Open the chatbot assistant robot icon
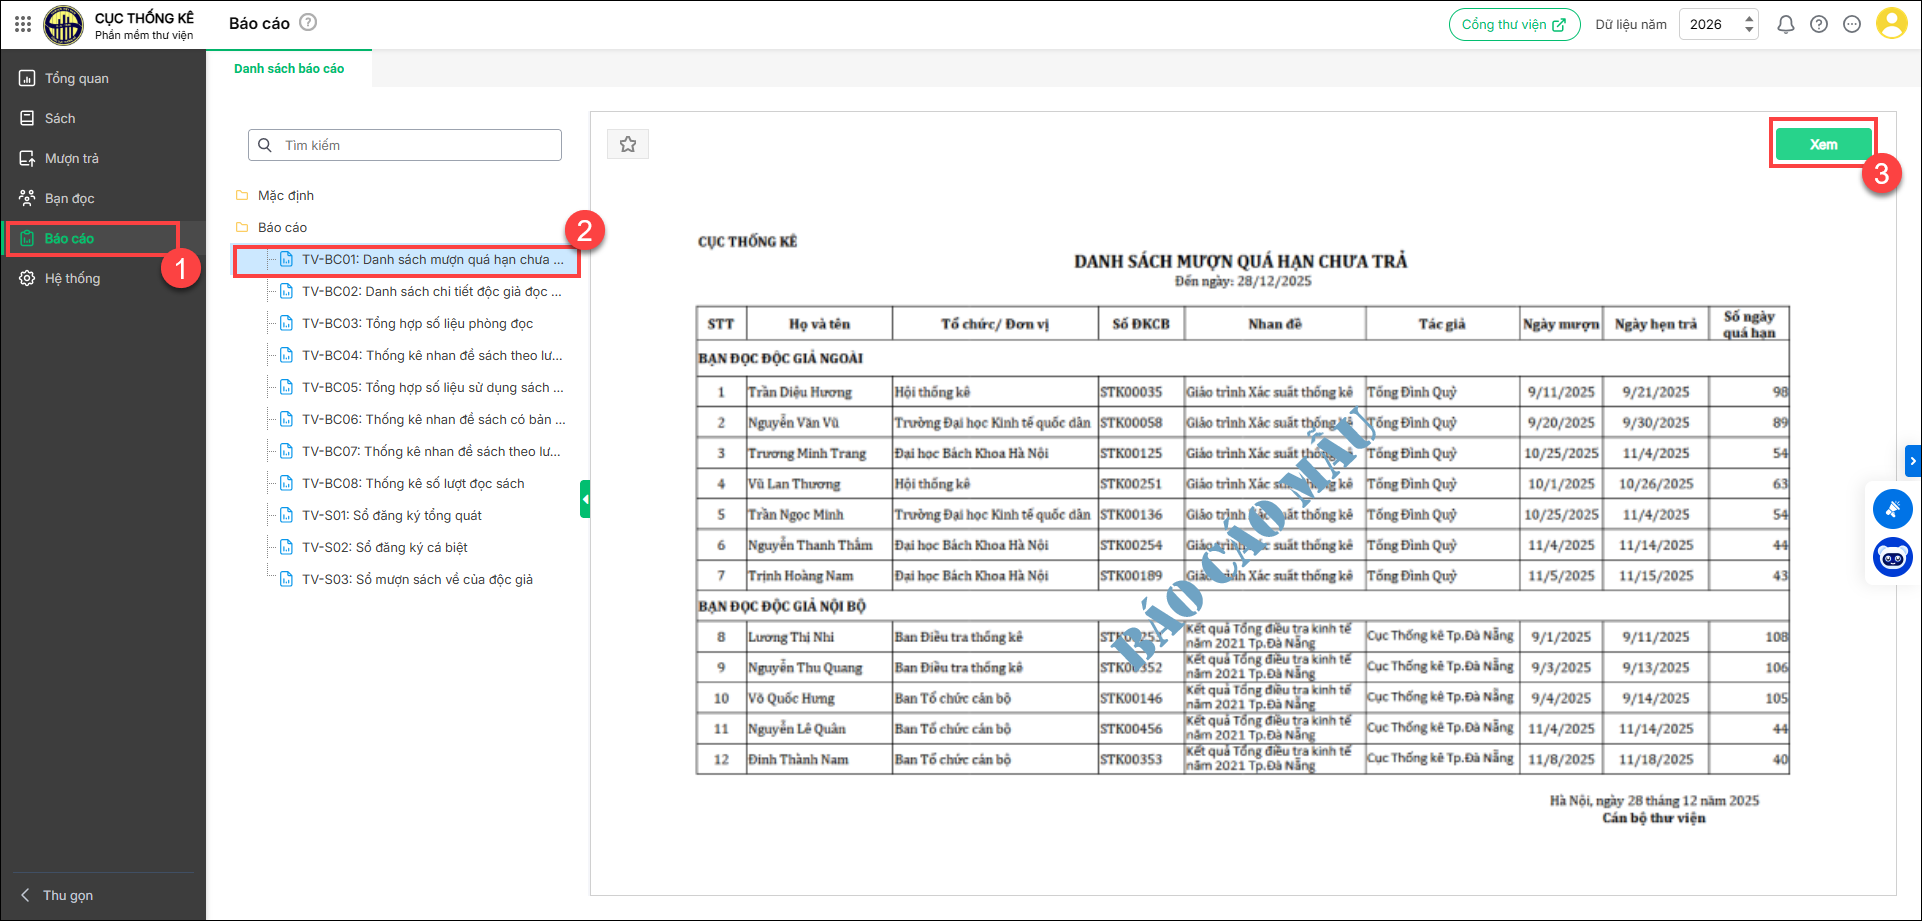1922x921 pixels. [1892, 557]
